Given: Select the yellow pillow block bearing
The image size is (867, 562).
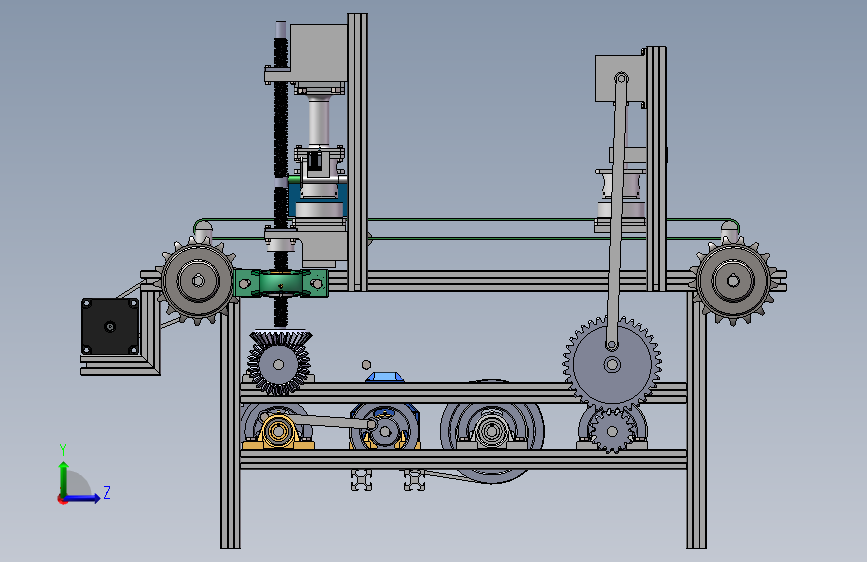Looking at the screenshot, I should pyautogui.click(x=278, y=432).
